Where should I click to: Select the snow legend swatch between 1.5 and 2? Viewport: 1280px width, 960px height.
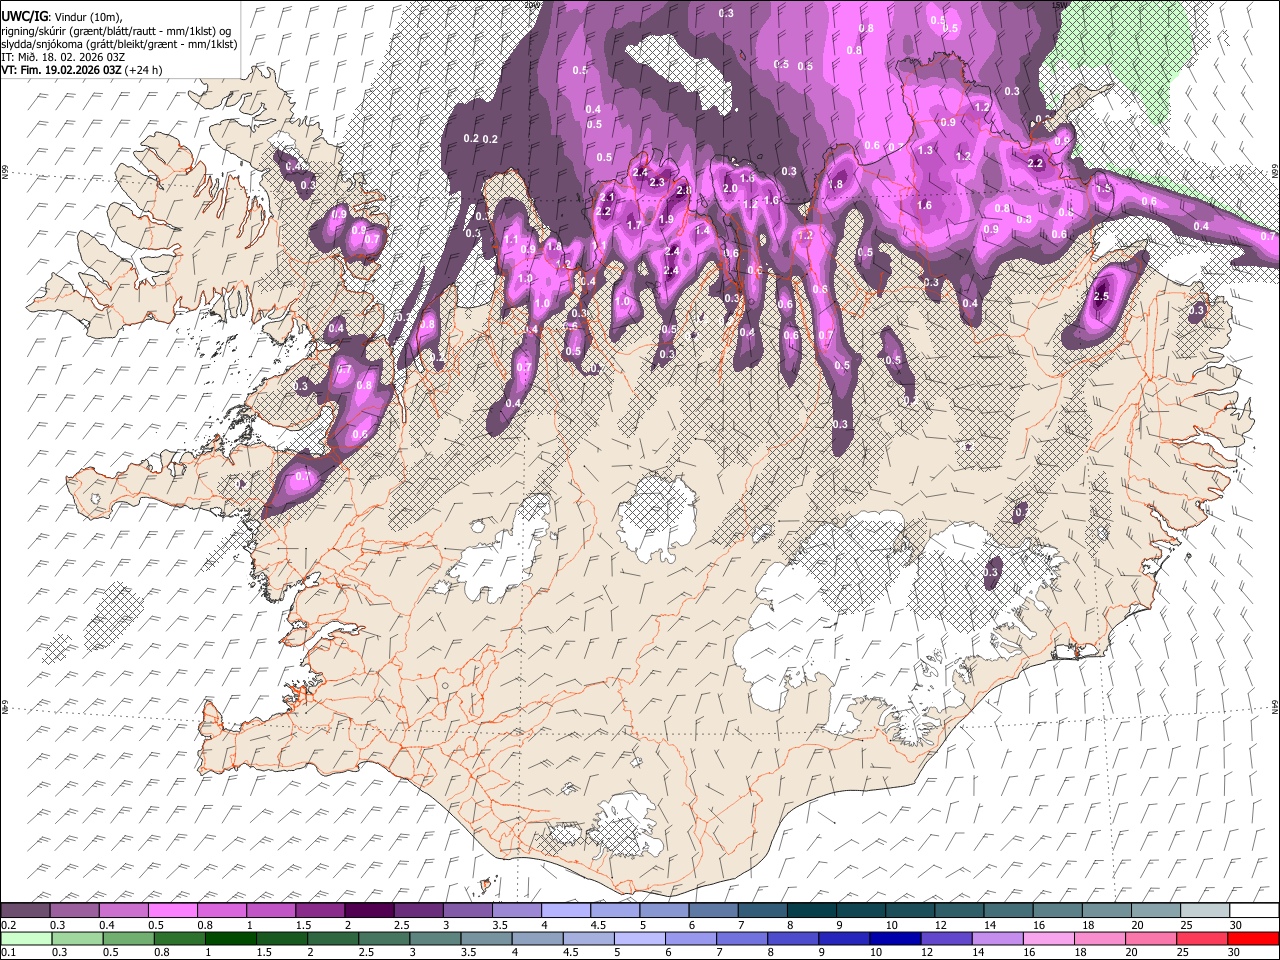pos(320,910)
